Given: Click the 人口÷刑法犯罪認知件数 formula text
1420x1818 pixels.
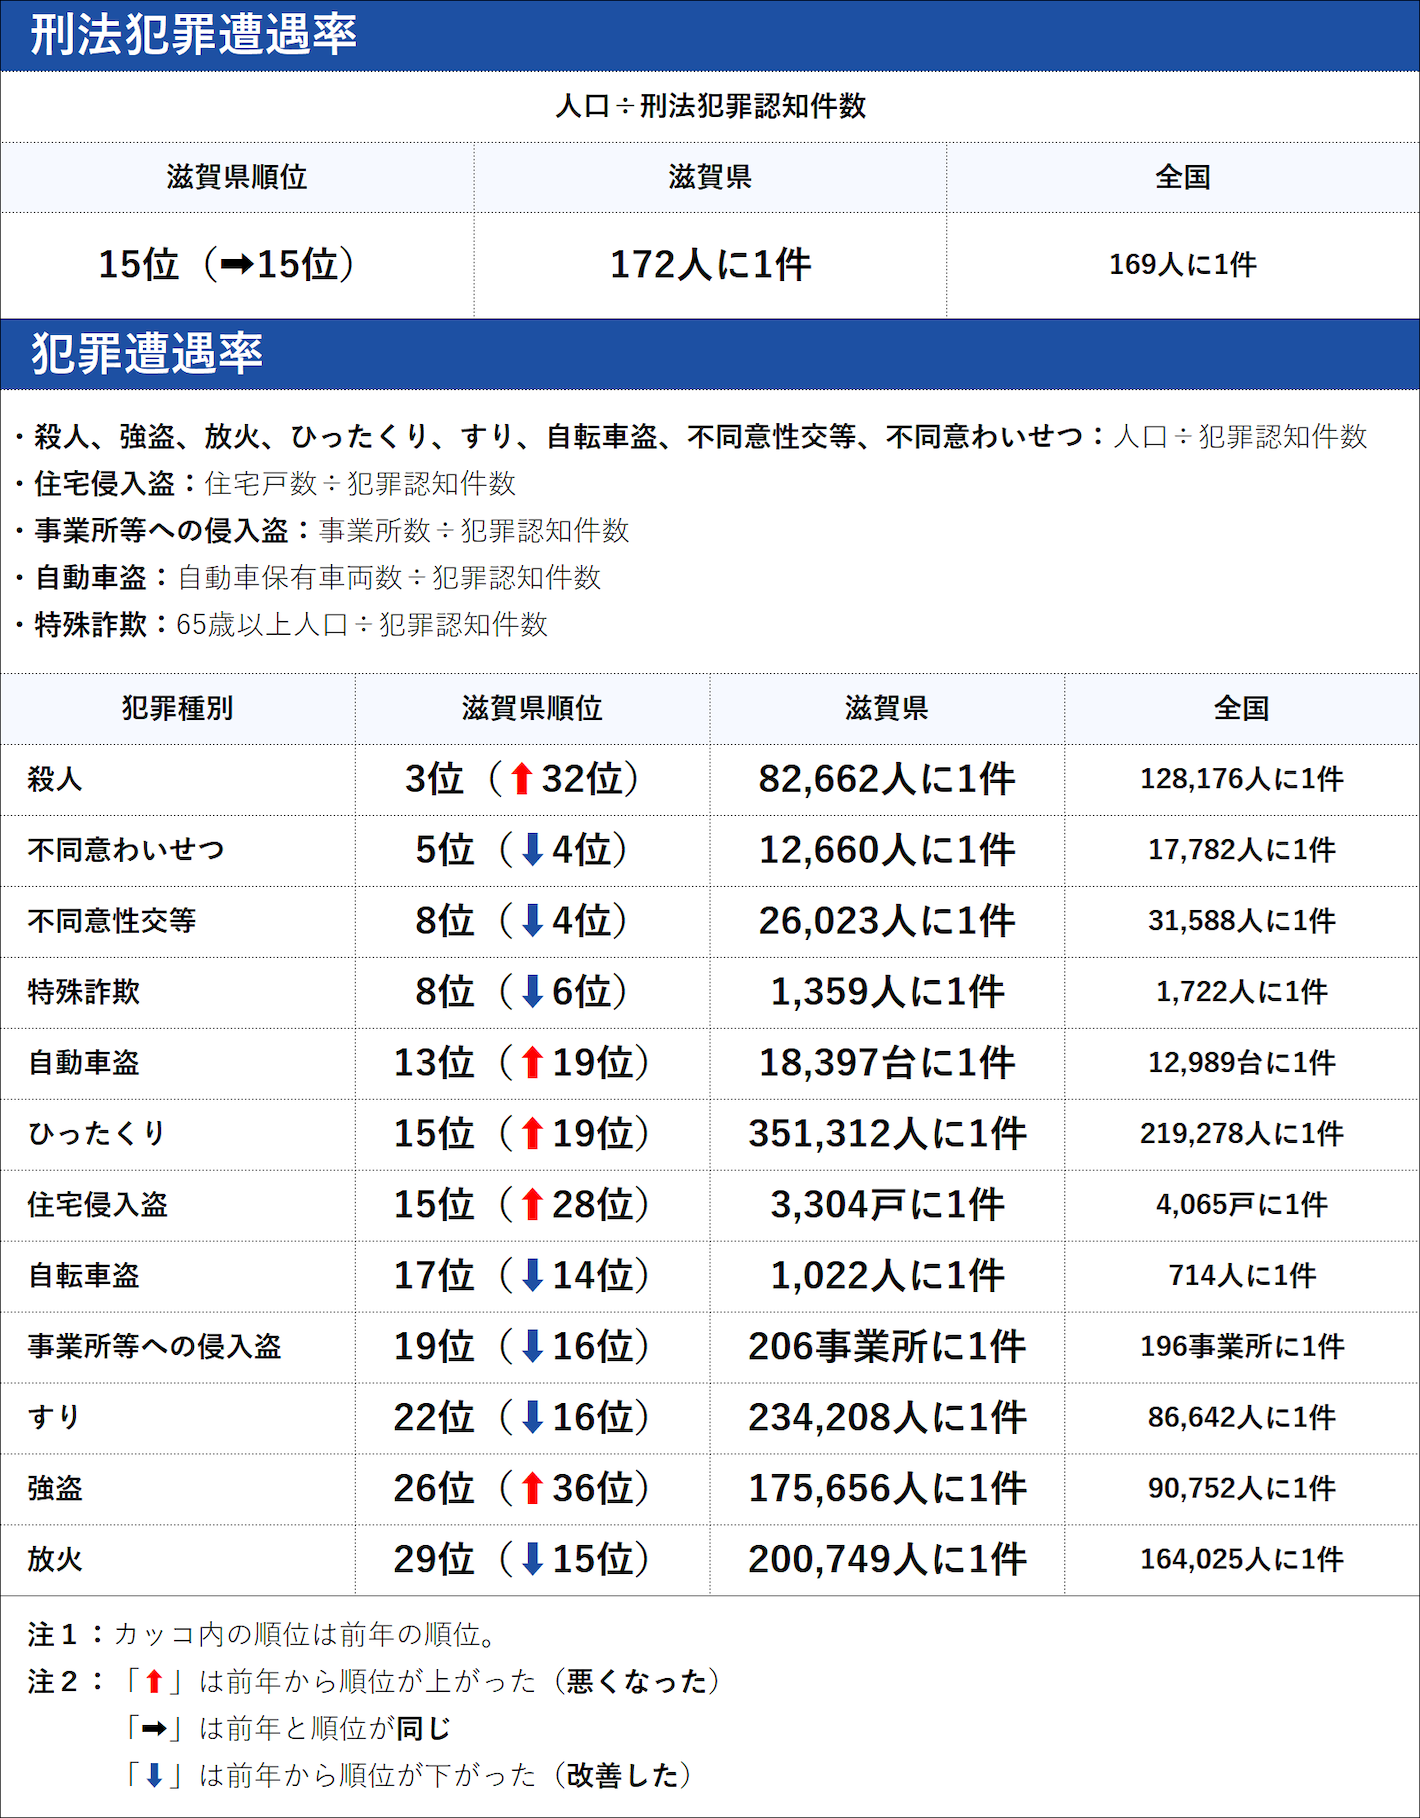Looking at the screenshot, I should coord(710,106).
